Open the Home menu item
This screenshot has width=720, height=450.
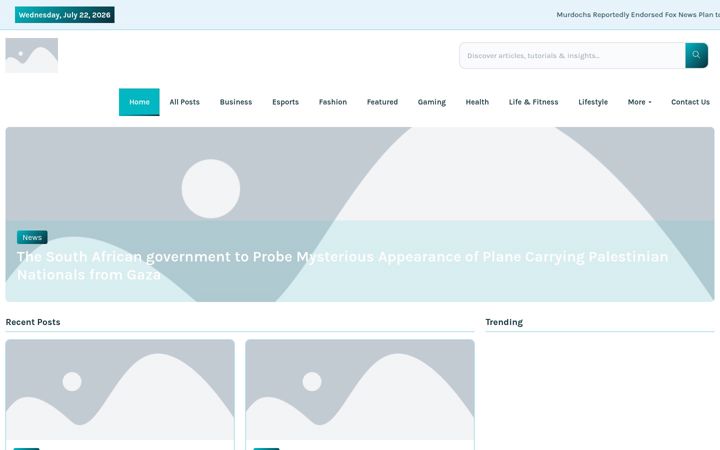(x=139, y=102)
